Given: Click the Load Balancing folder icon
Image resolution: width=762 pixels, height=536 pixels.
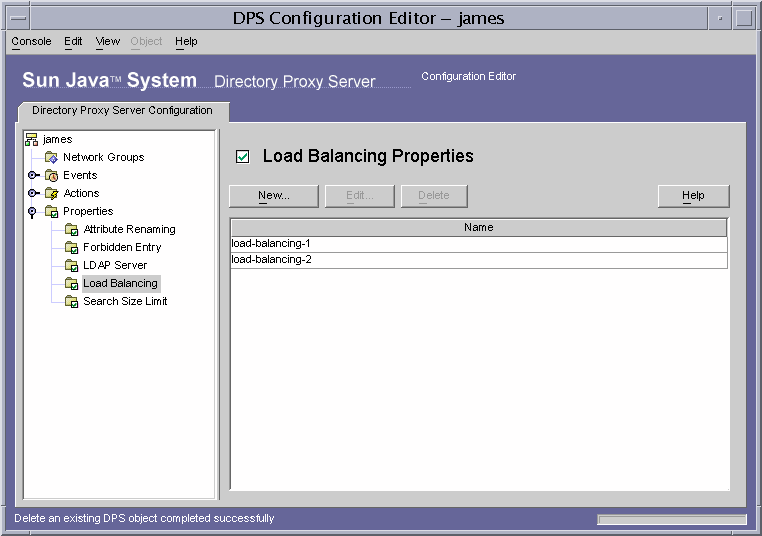Looking at the screenshot, I should [71, 283].
